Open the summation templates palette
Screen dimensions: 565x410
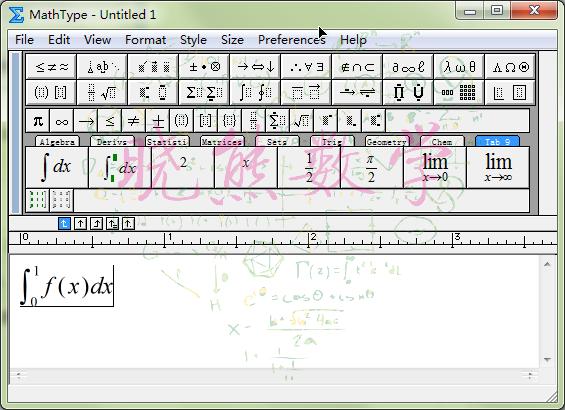[x=204, y=92]
